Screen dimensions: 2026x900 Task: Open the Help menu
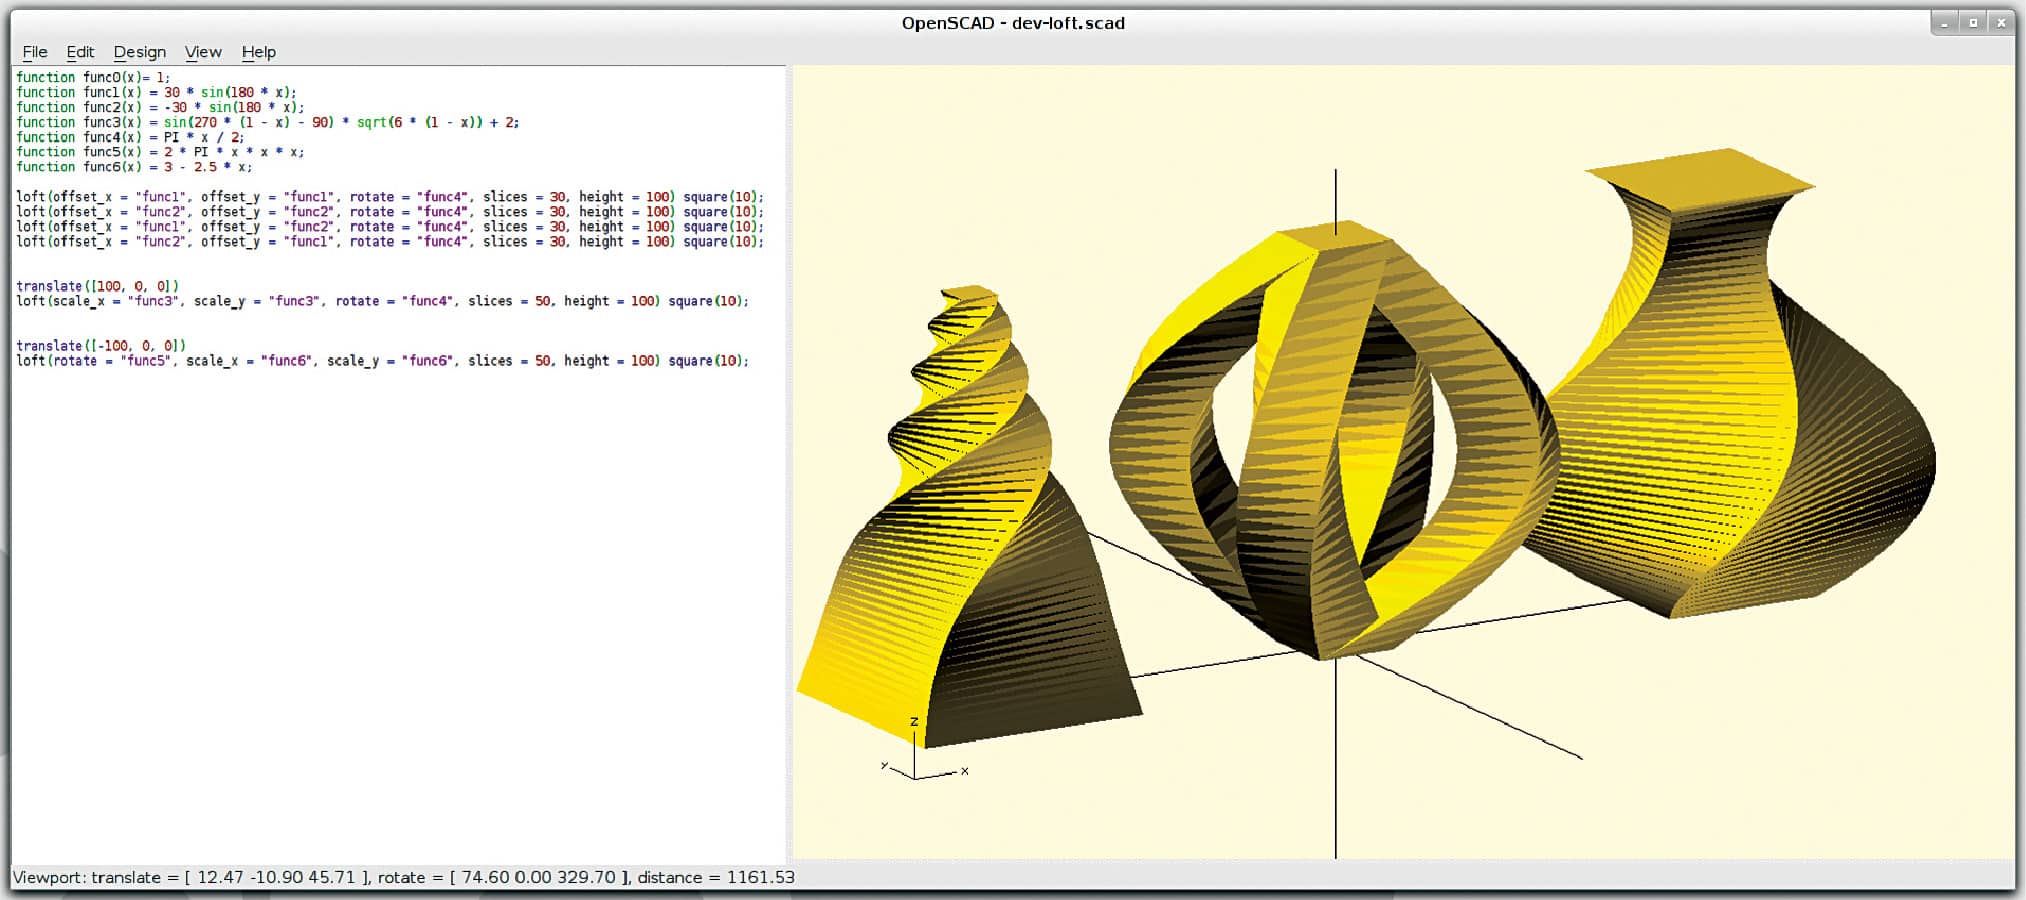[x=258, y=52]
